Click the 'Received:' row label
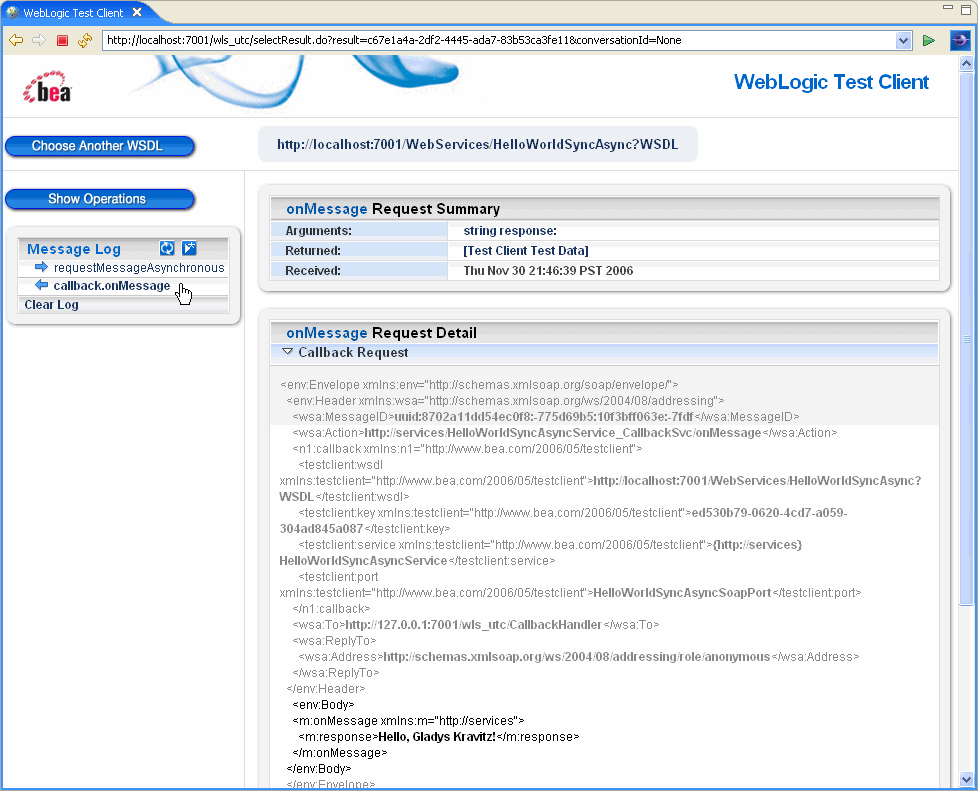This screenshot has width=978, height=791. (x=312, y=271)
